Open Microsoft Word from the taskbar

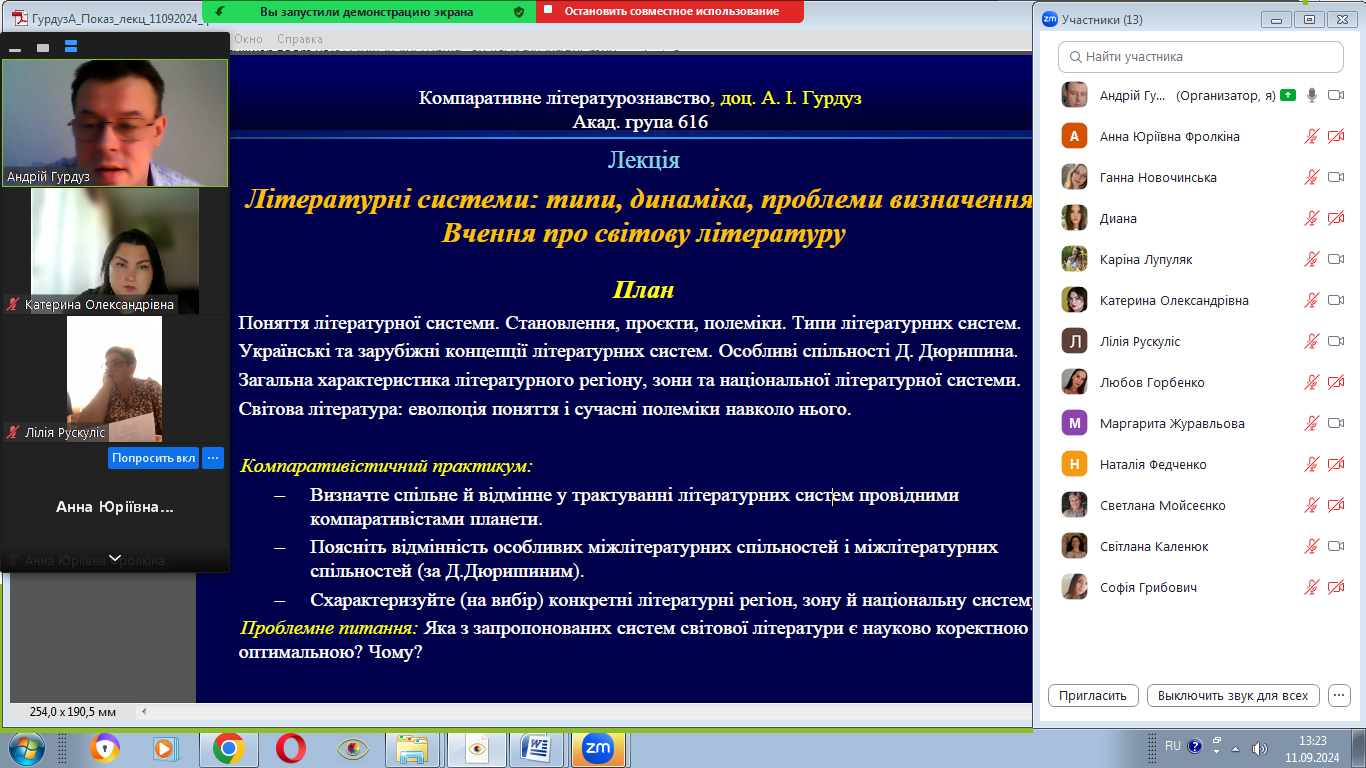click(538, 748)
